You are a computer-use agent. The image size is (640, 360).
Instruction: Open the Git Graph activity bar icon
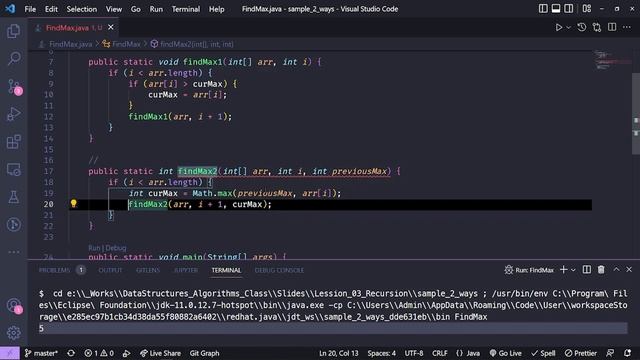click(13, 224)
